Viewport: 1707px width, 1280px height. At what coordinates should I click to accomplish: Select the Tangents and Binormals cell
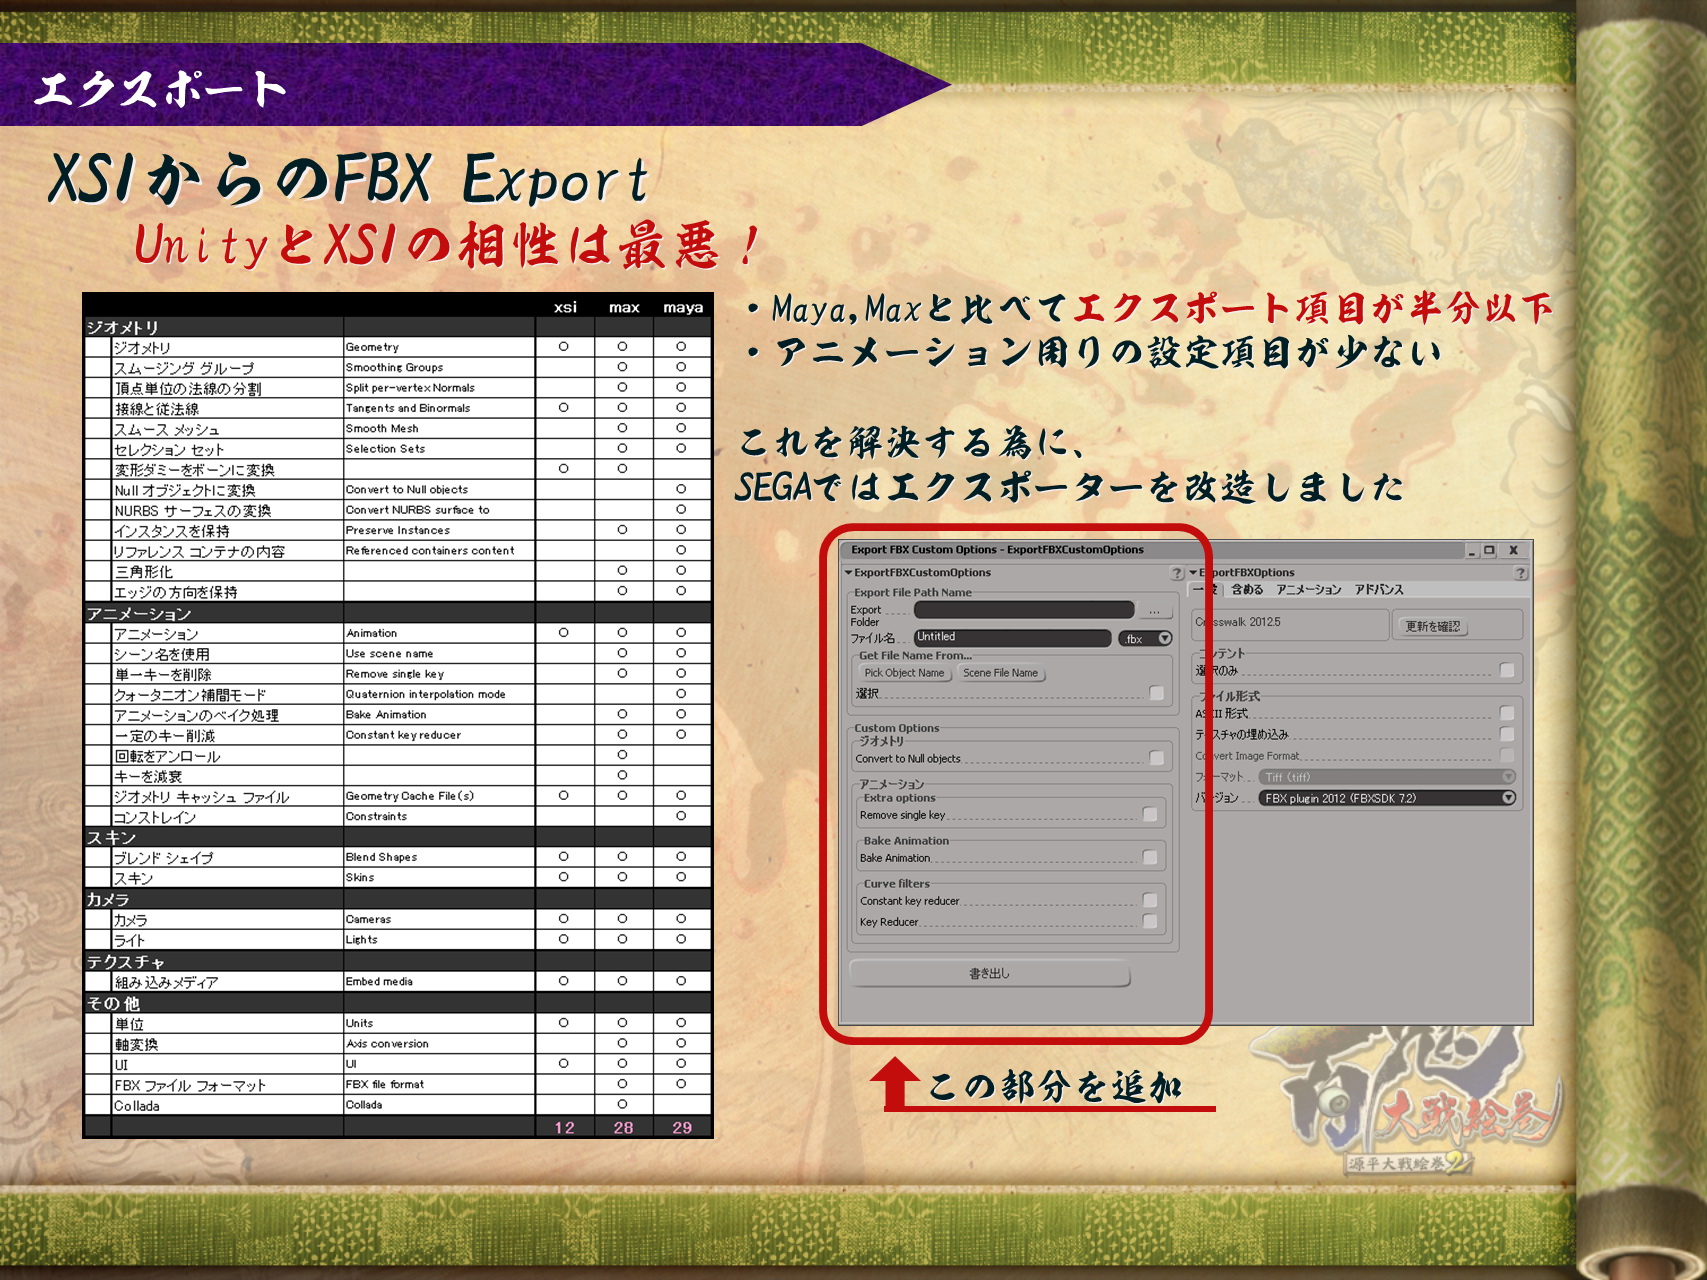pyautogui.click(x=439, y=408)
